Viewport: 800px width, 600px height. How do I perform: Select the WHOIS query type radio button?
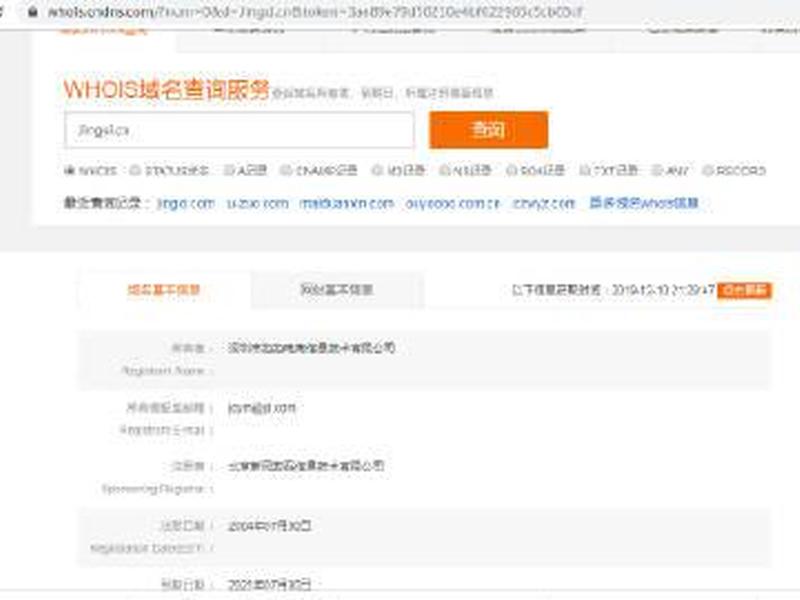pos(69,170)
